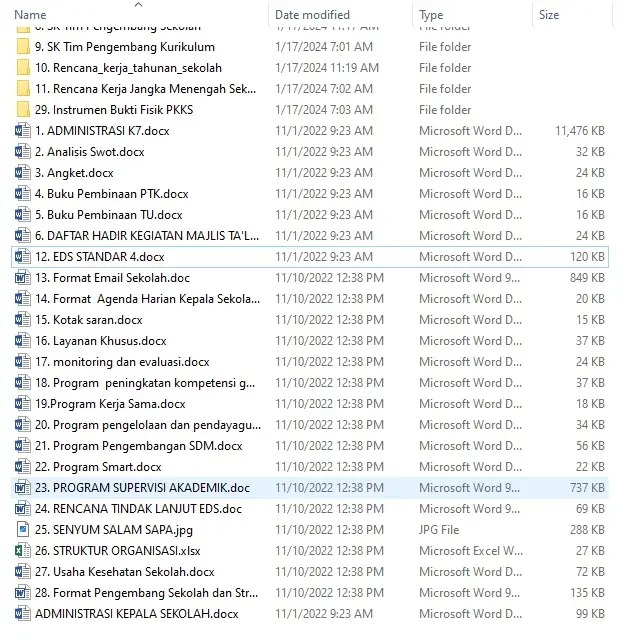Click Word icon of 15. Kotak saran.docx

tap(23, 319)
